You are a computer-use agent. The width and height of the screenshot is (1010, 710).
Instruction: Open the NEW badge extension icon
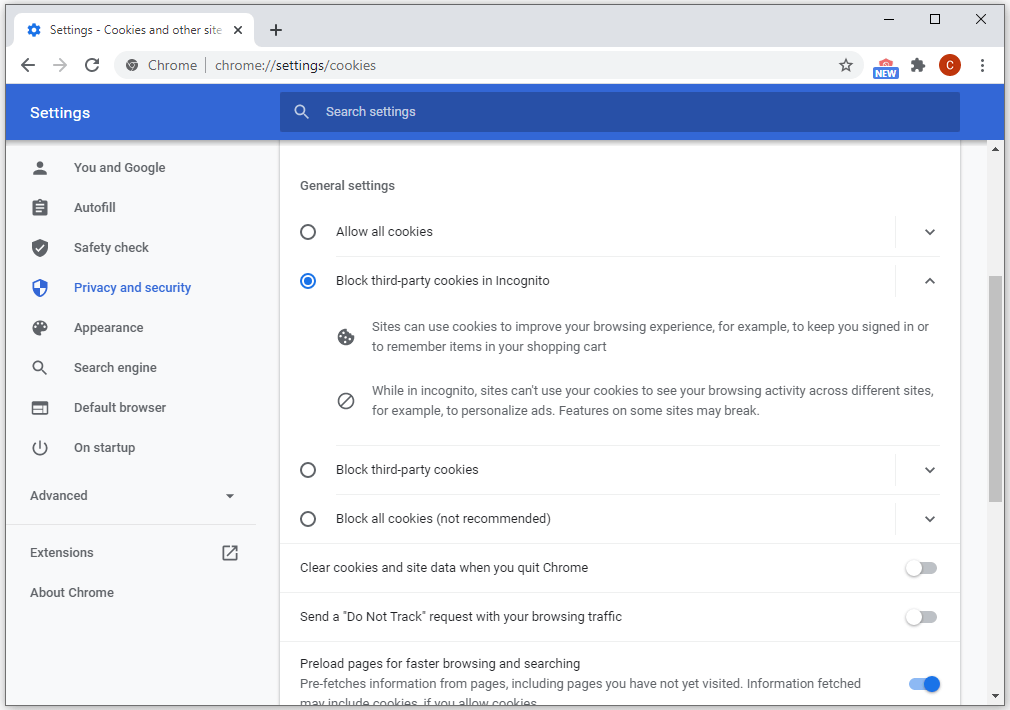[x=886, y=67]
